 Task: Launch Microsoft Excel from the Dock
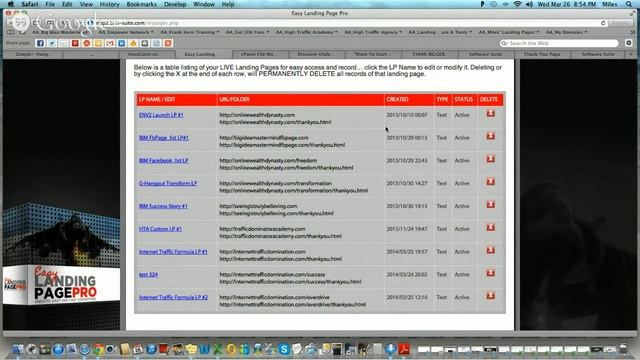click(x=218, y=349)
